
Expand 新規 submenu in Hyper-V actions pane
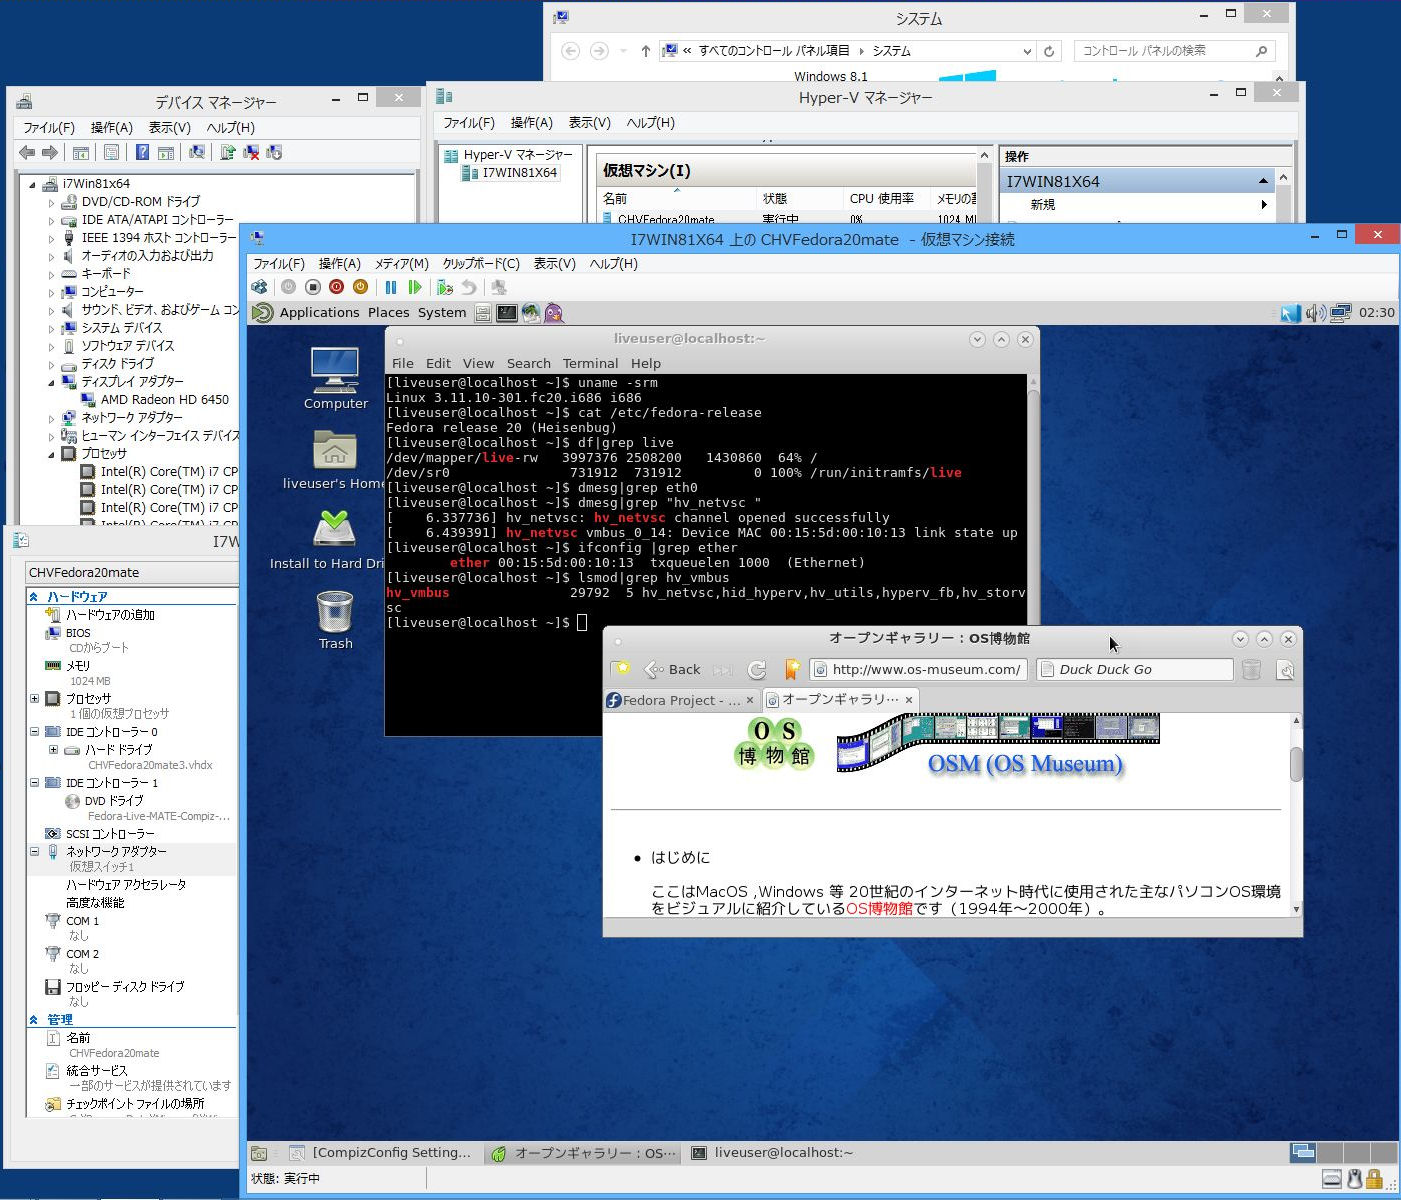click(x=1264, y=205)
